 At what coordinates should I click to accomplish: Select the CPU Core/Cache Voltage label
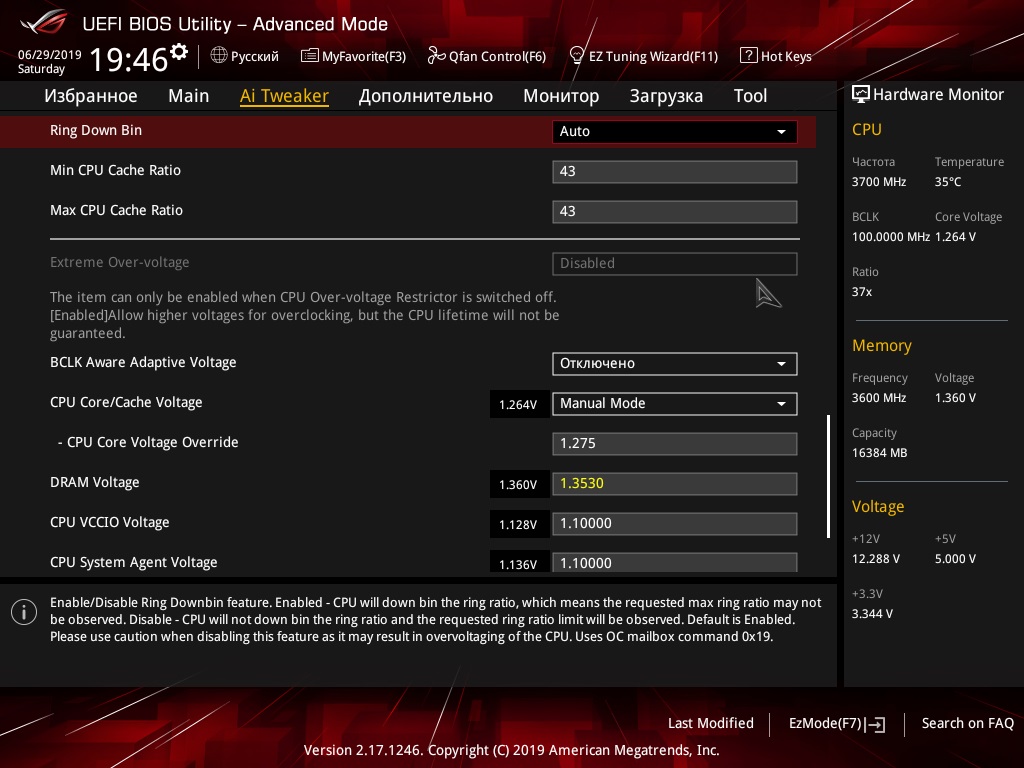126,402
